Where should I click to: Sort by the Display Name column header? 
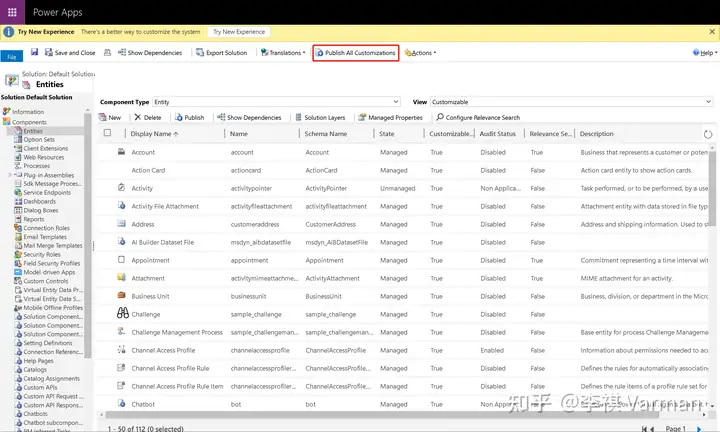pos(154,134)
